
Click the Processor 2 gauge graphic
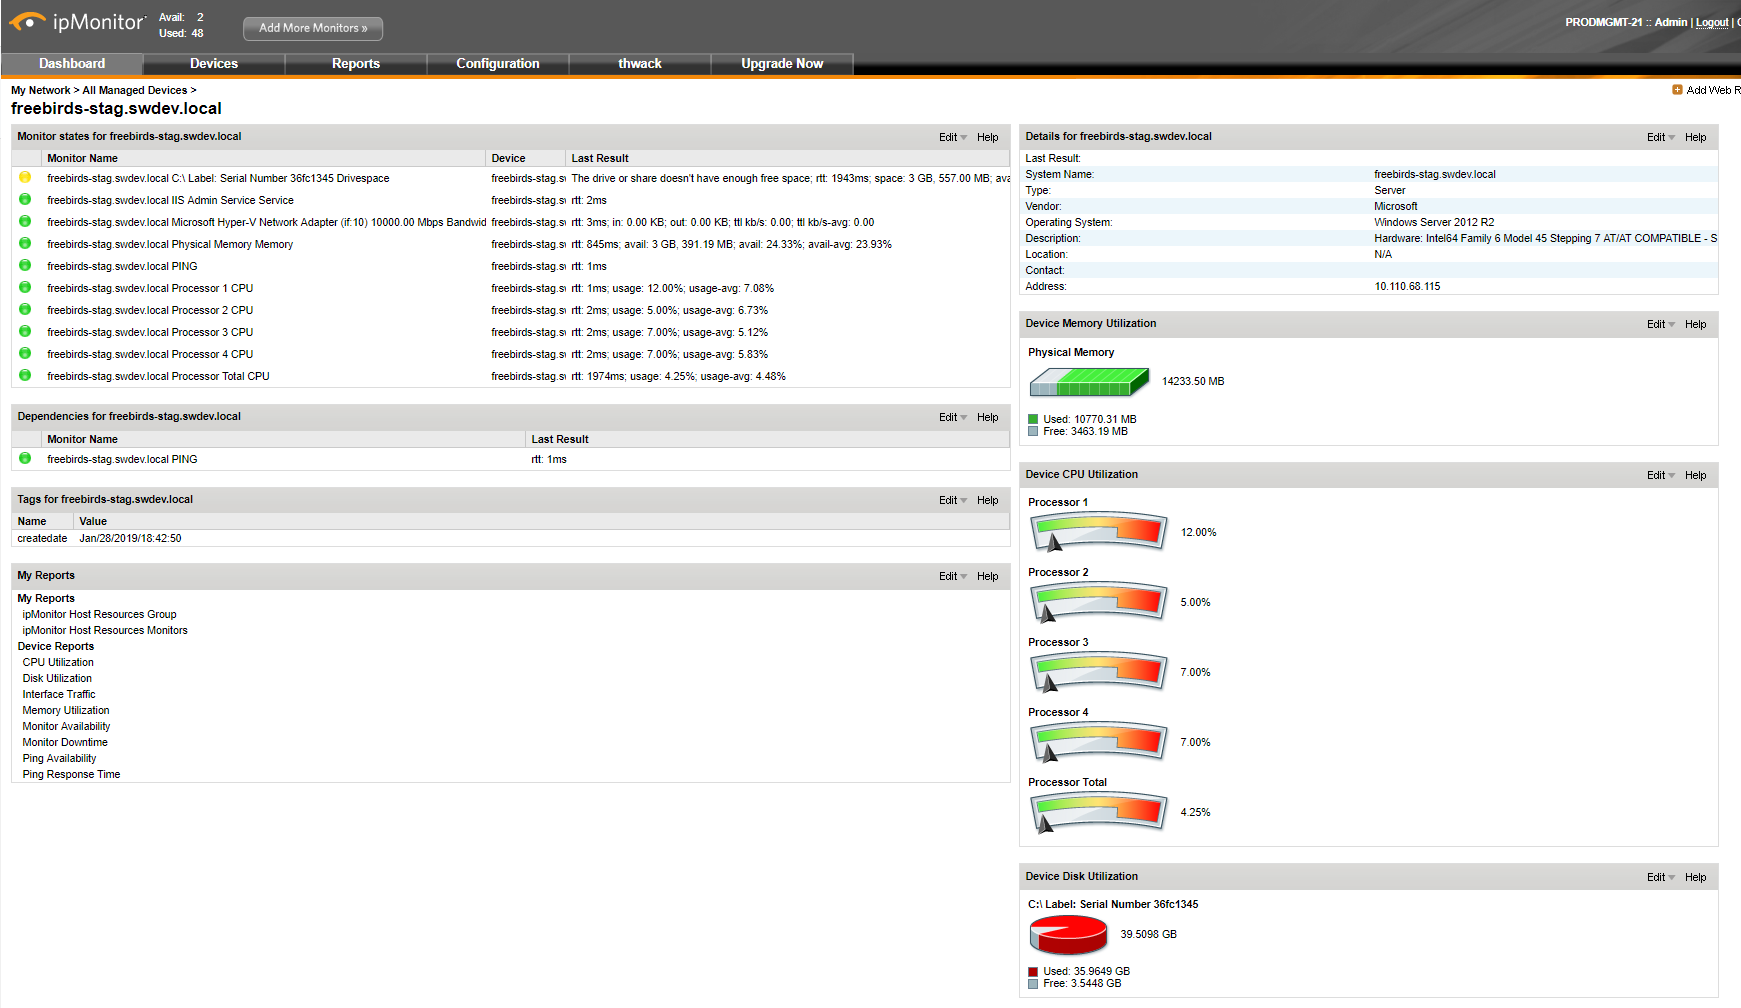click(x=1098, y=602)
